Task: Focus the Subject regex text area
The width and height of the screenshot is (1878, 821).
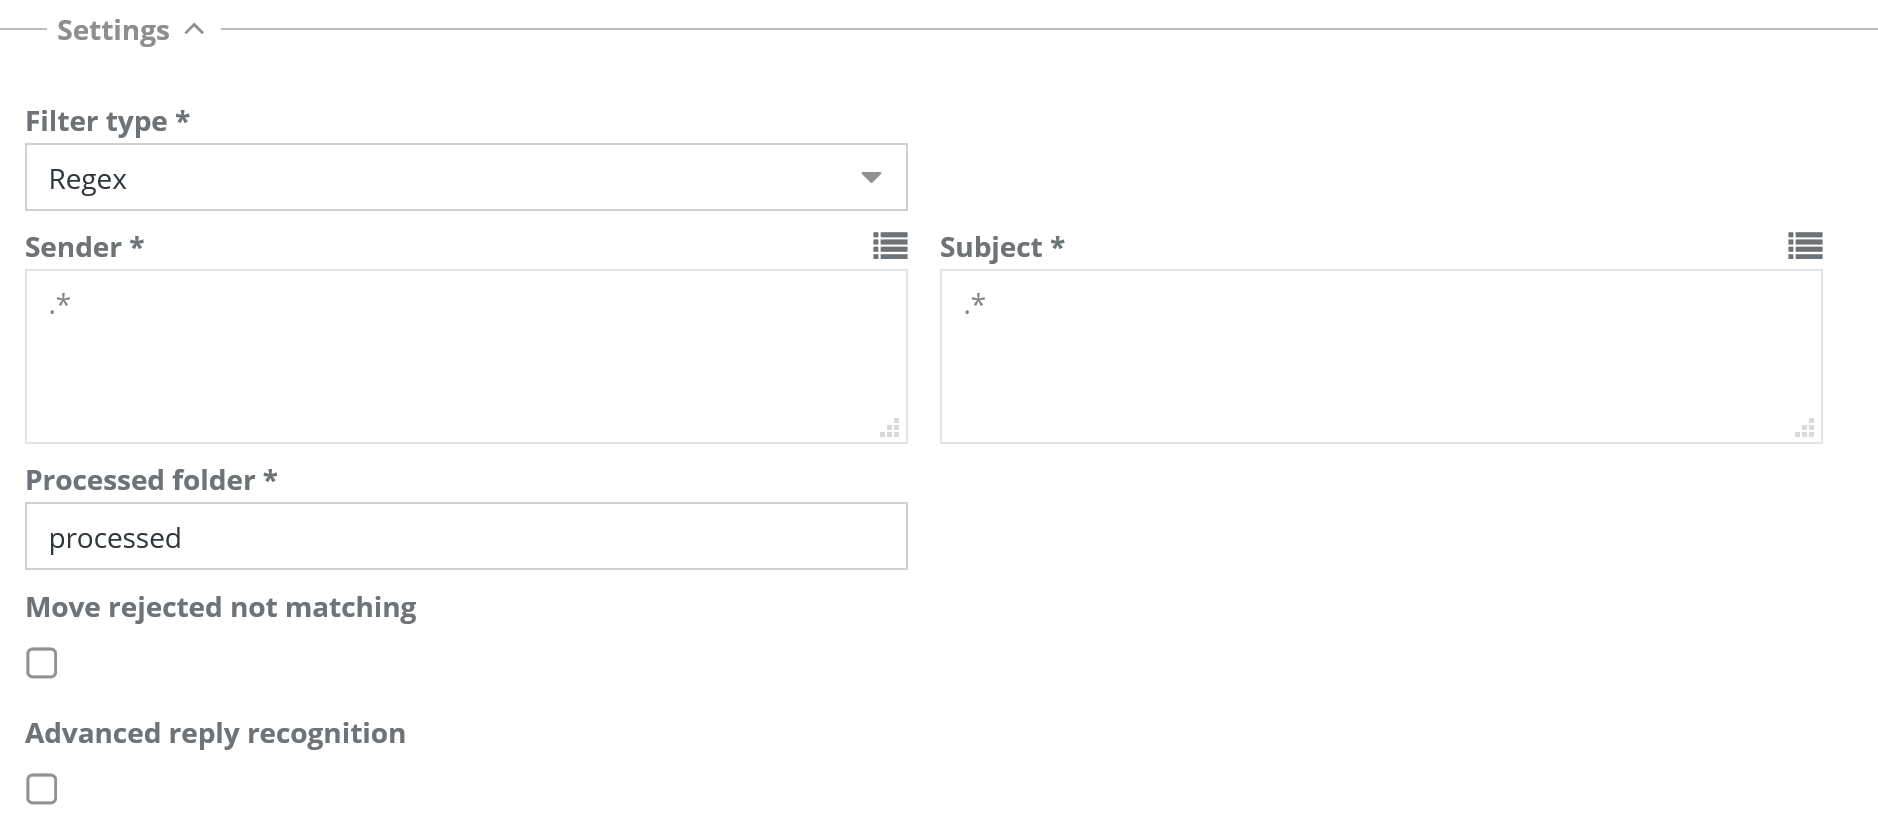Action: (1380, 356)
